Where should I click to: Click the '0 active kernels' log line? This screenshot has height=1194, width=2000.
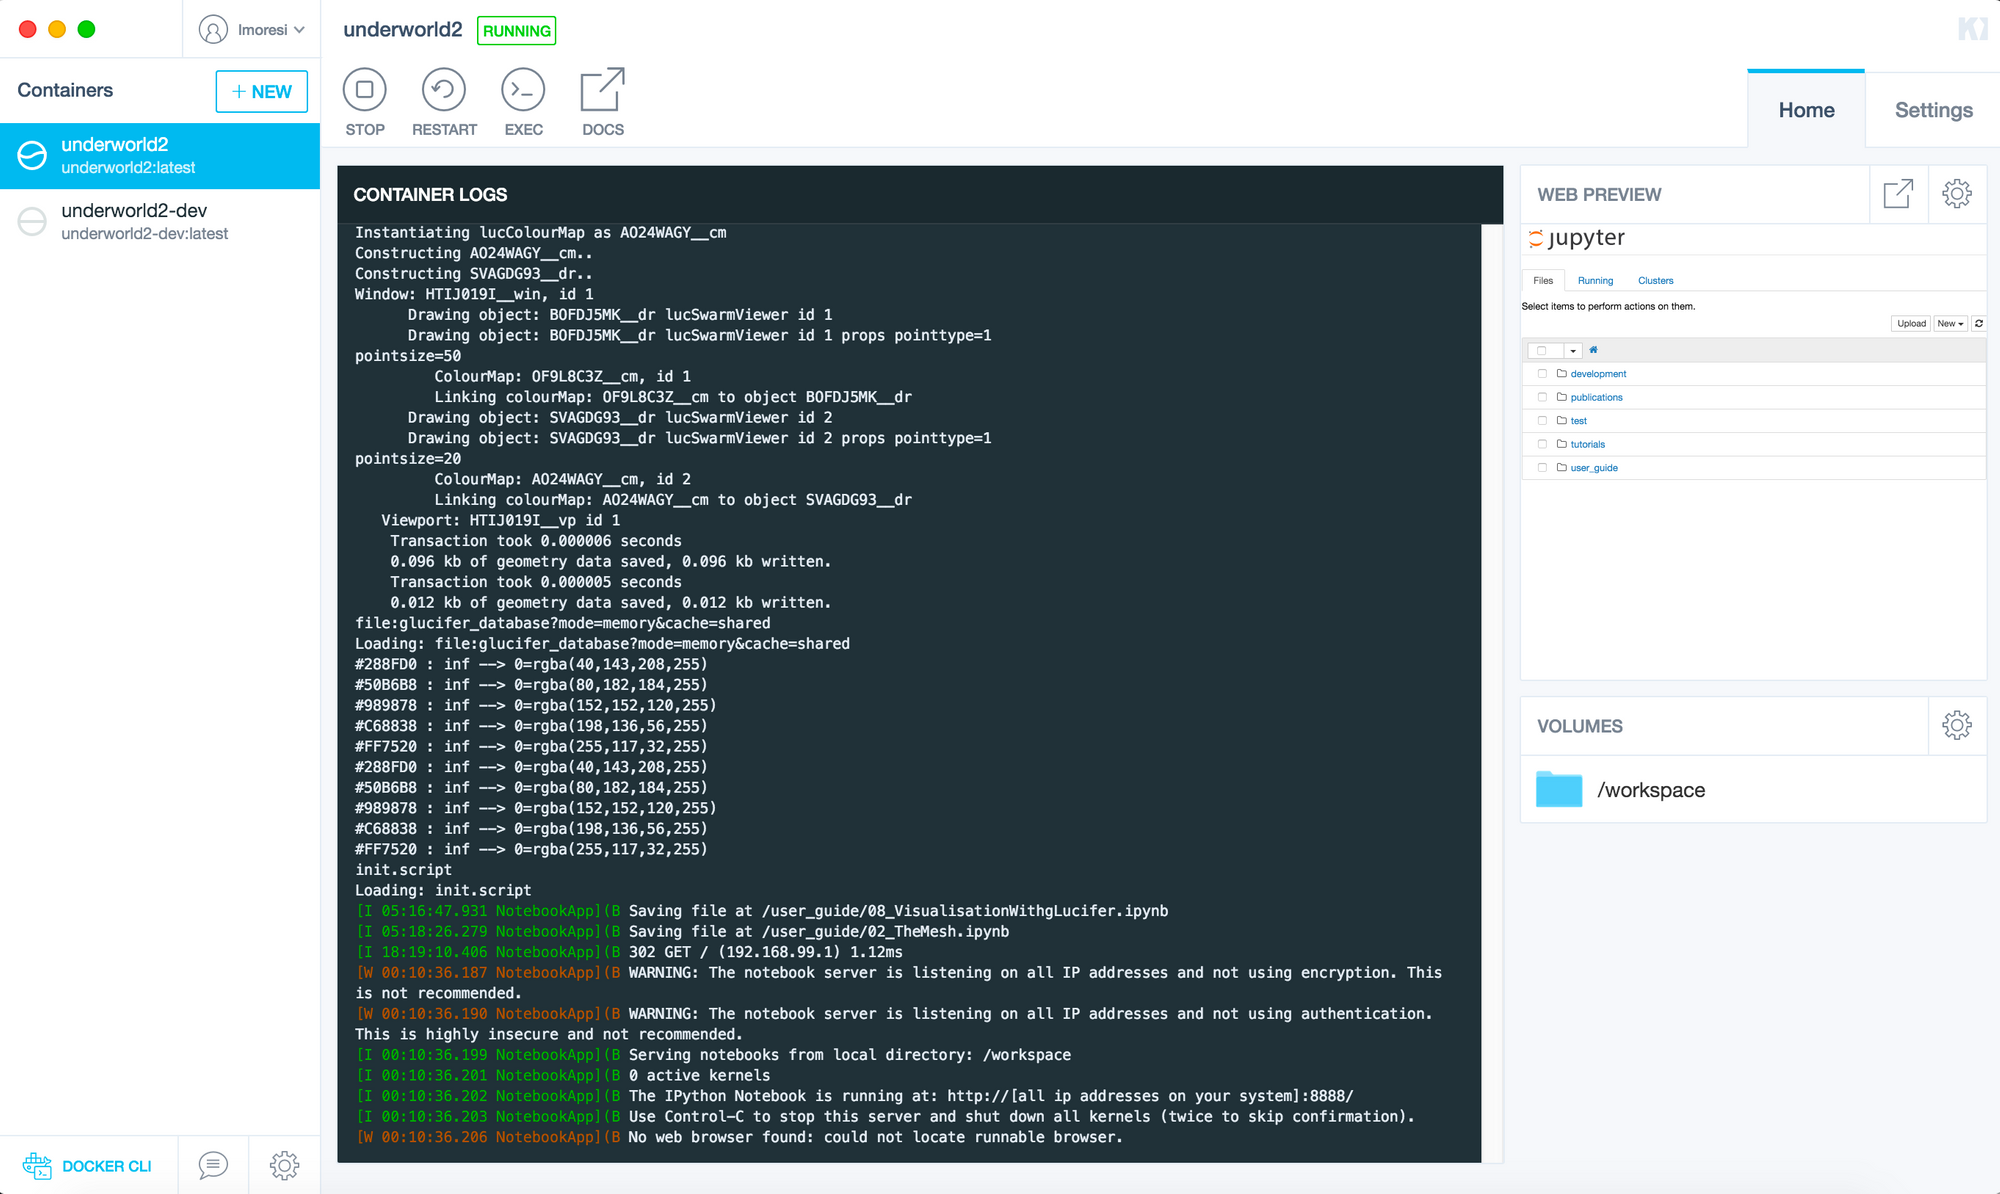pos(699,1075)
